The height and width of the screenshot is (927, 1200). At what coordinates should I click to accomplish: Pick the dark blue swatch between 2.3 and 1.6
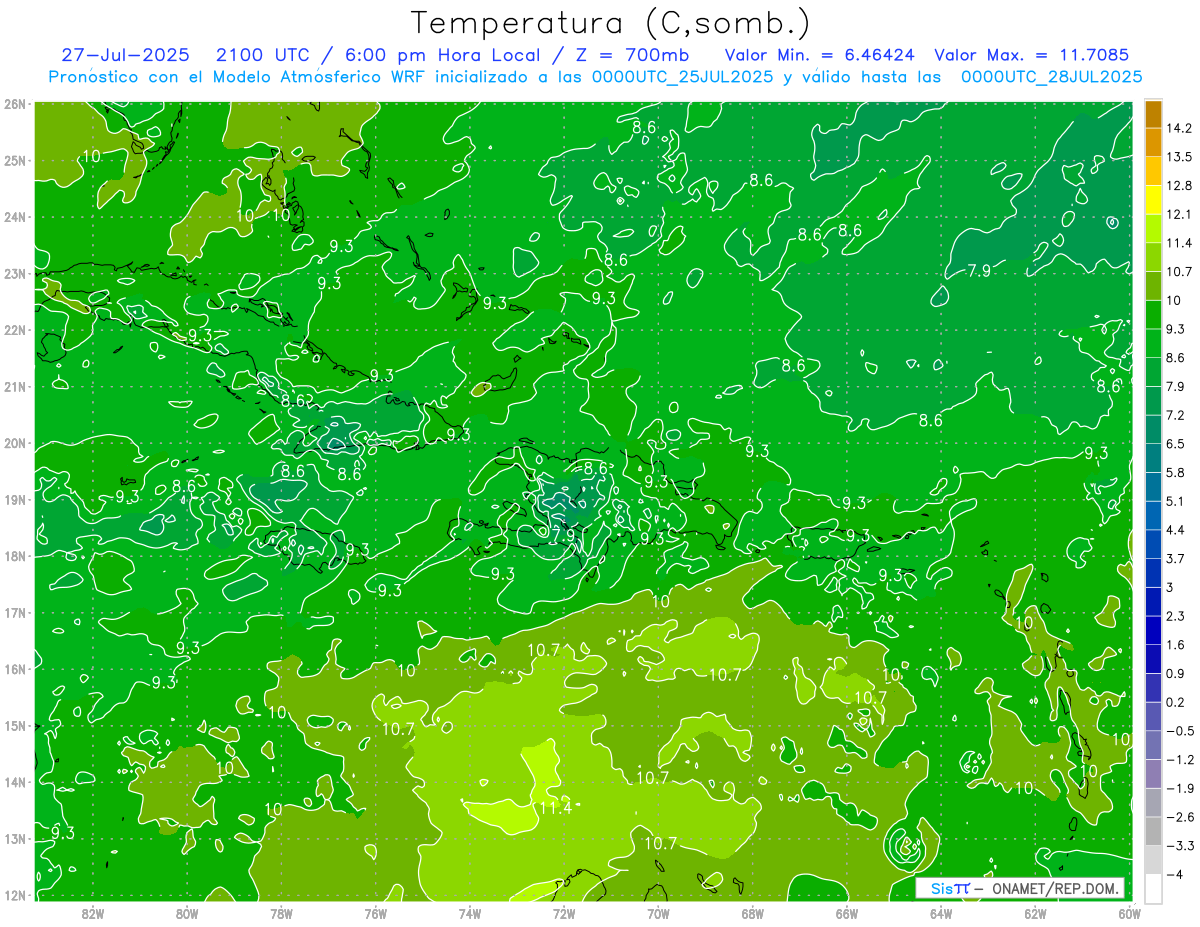coord(1153,630)
